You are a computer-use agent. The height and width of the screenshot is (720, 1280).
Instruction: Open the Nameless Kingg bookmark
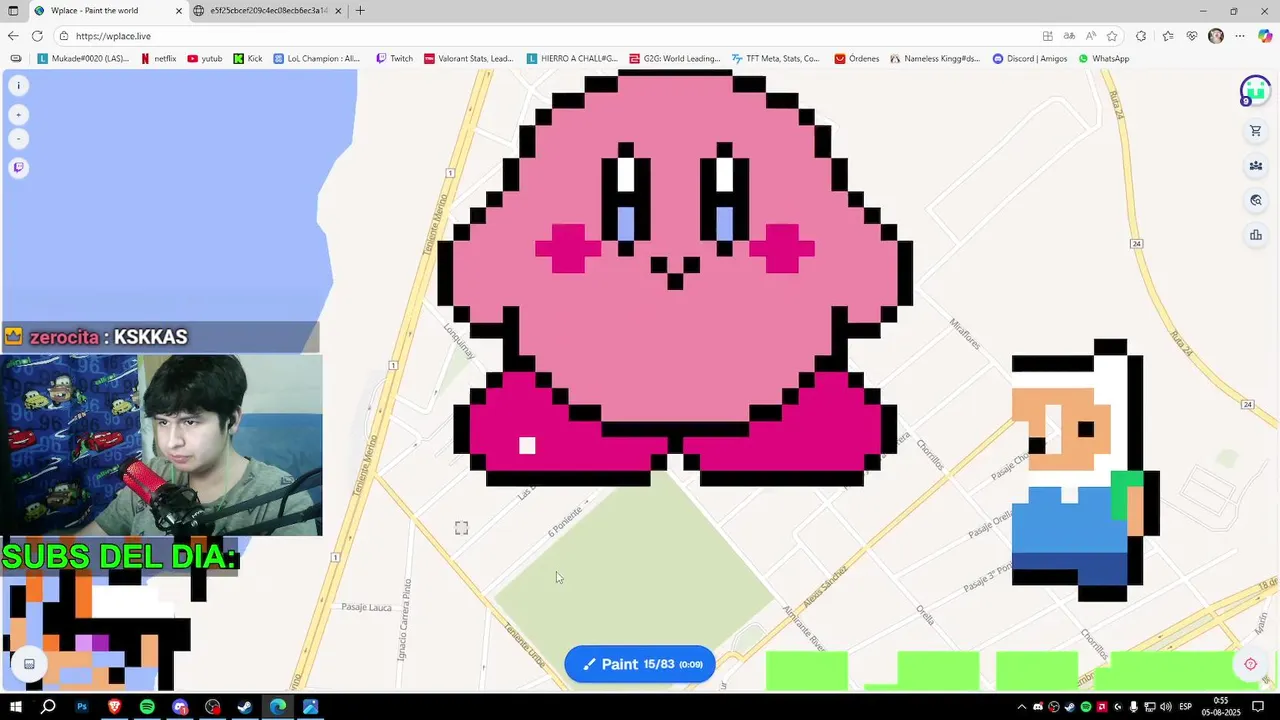click(935, 59)
